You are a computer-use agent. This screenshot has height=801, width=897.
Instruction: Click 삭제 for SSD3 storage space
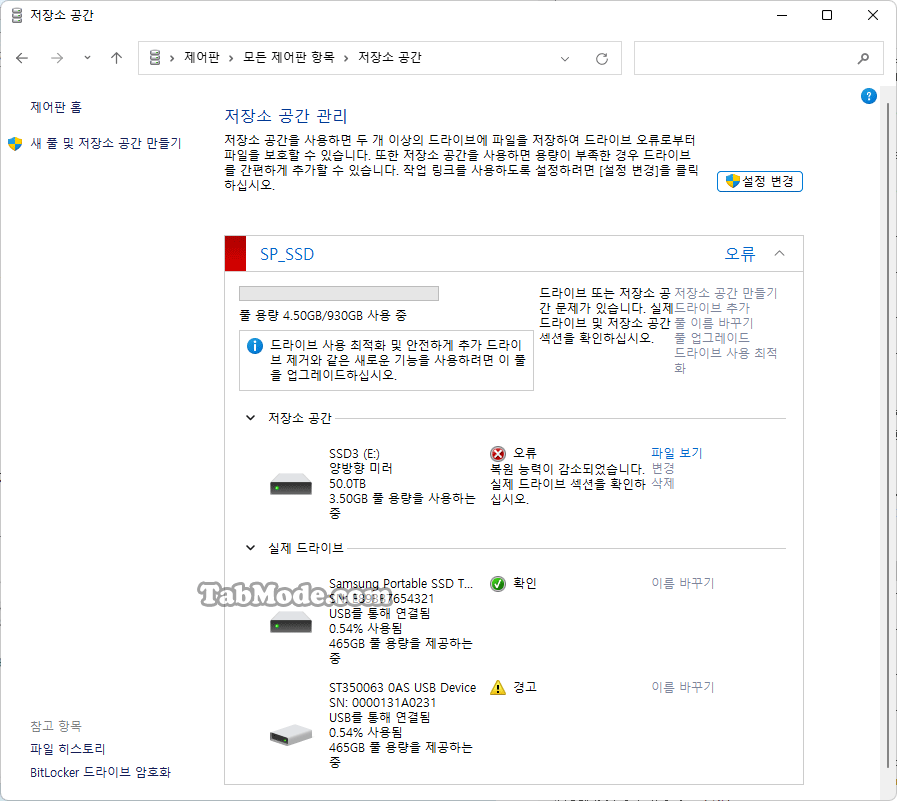click(663, 483)
